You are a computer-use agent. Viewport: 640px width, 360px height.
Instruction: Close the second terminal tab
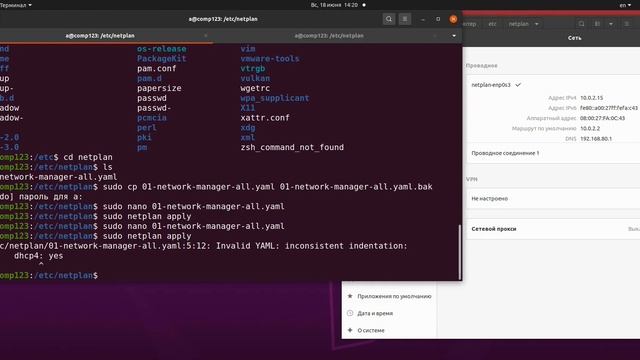point(435,36)
